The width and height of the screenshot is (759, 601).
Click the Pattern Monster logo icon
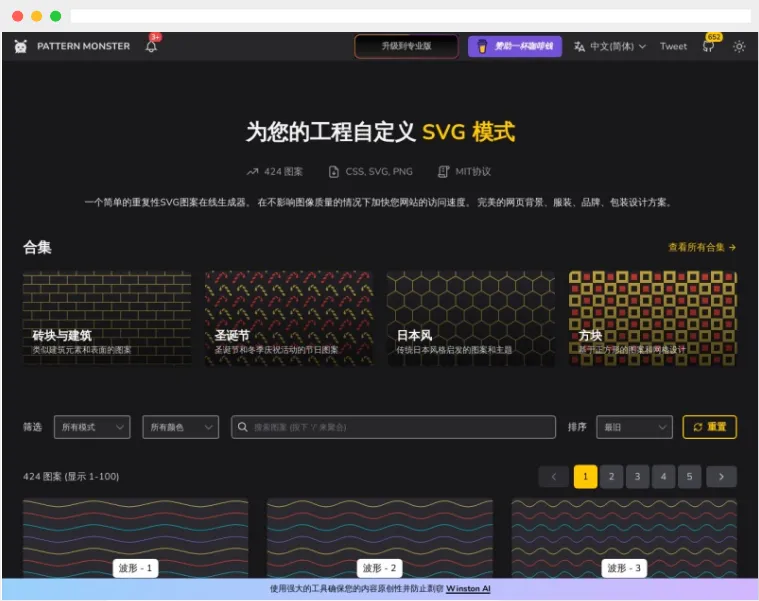21,46
